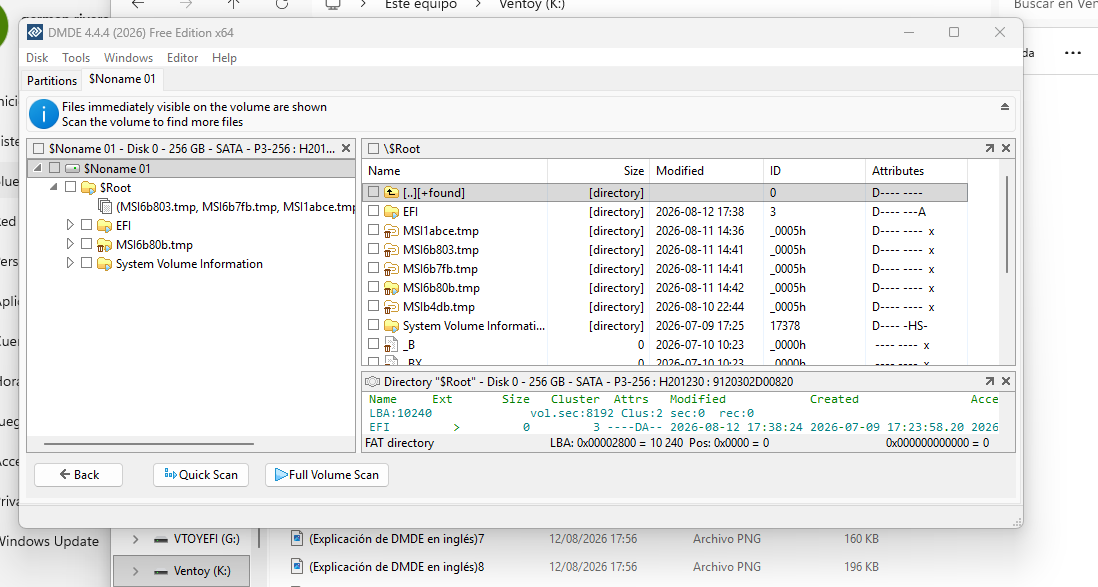Sort file list by Attributes column

pyautogui.click(x=916, y=171)
